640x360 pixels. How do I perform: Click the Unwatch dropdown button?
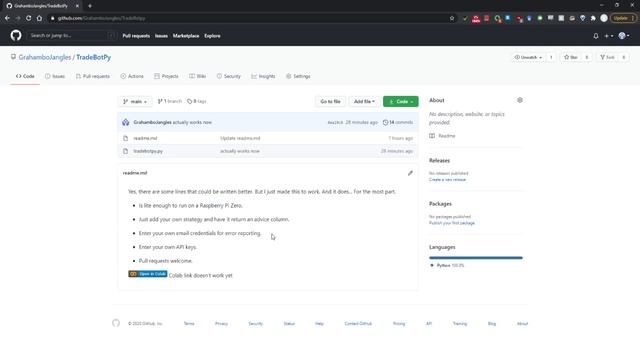528,57
